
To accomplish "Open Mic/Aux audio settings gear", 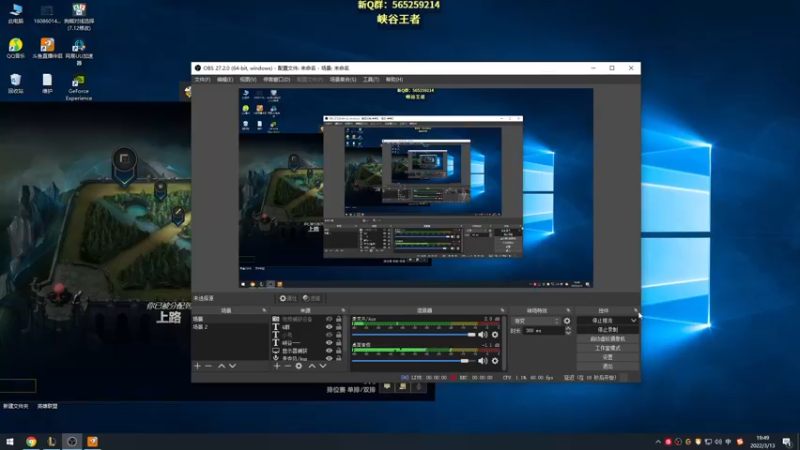I will [x=495, y=335].
